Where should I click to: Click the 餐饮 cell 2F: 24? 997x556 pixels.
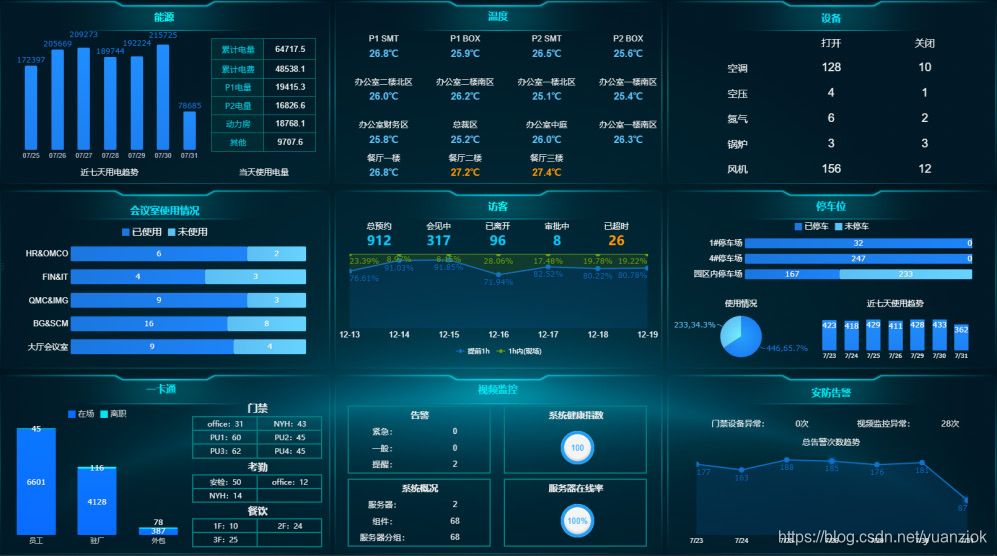[x=290, y=526]
